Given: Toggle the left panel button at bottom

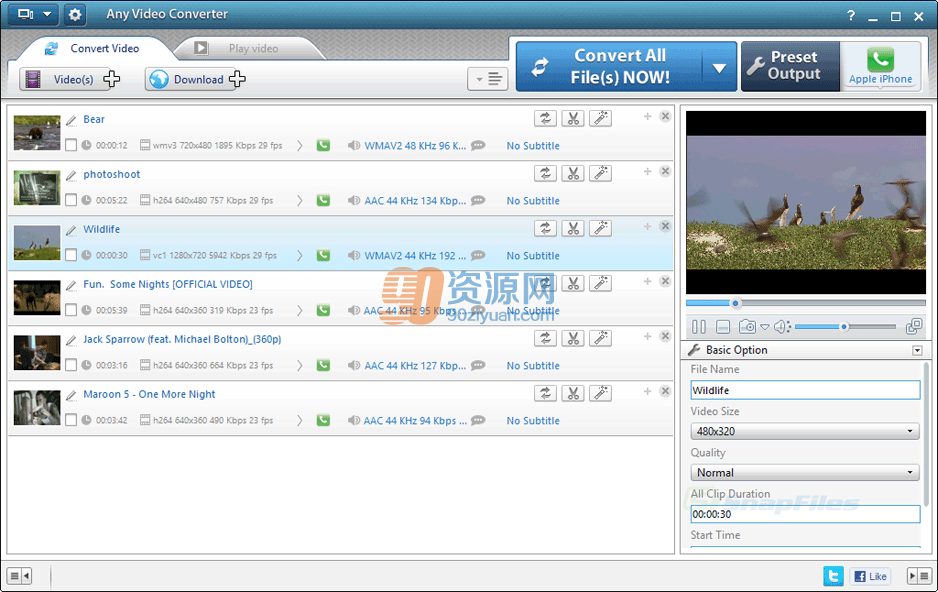Looking at the screenshot, I should click(x=20, y=576).
